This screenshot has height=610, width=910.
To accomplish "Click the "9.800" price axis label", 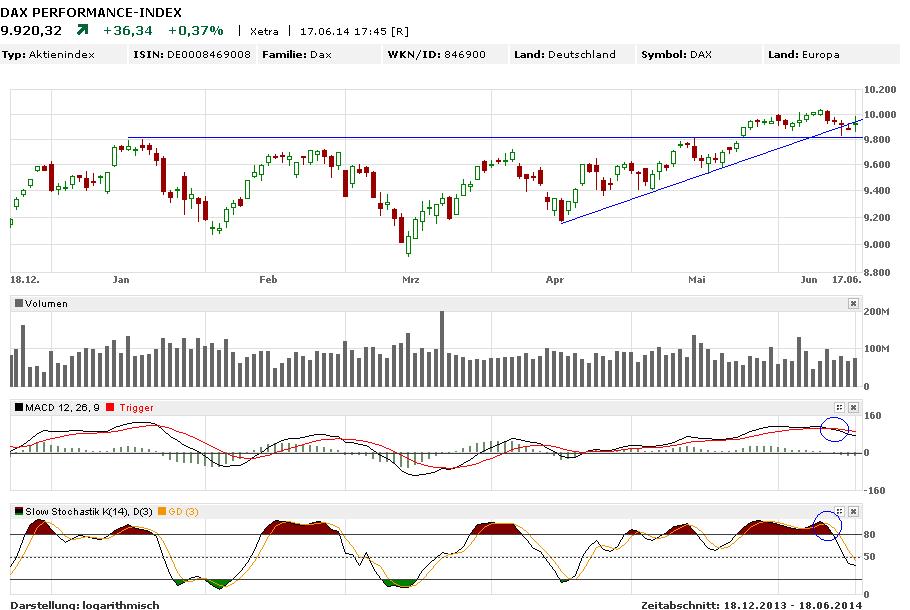I will coord(877,139).
